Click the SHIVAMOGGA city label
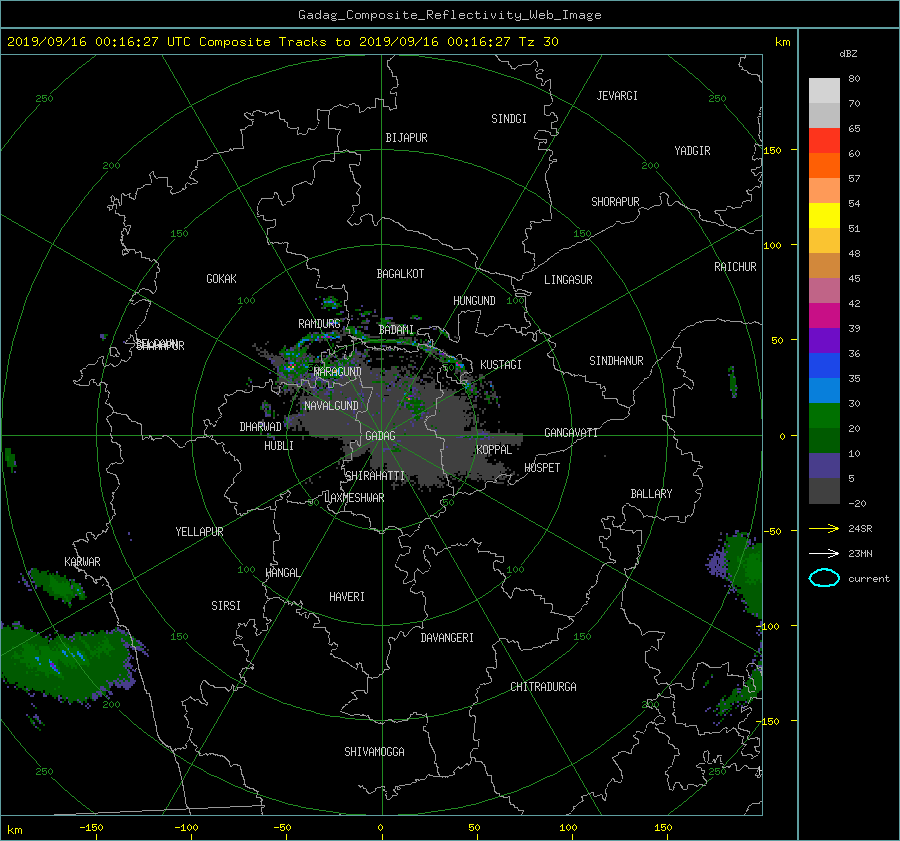The image size is (900, 841). [x=374, y=751]
